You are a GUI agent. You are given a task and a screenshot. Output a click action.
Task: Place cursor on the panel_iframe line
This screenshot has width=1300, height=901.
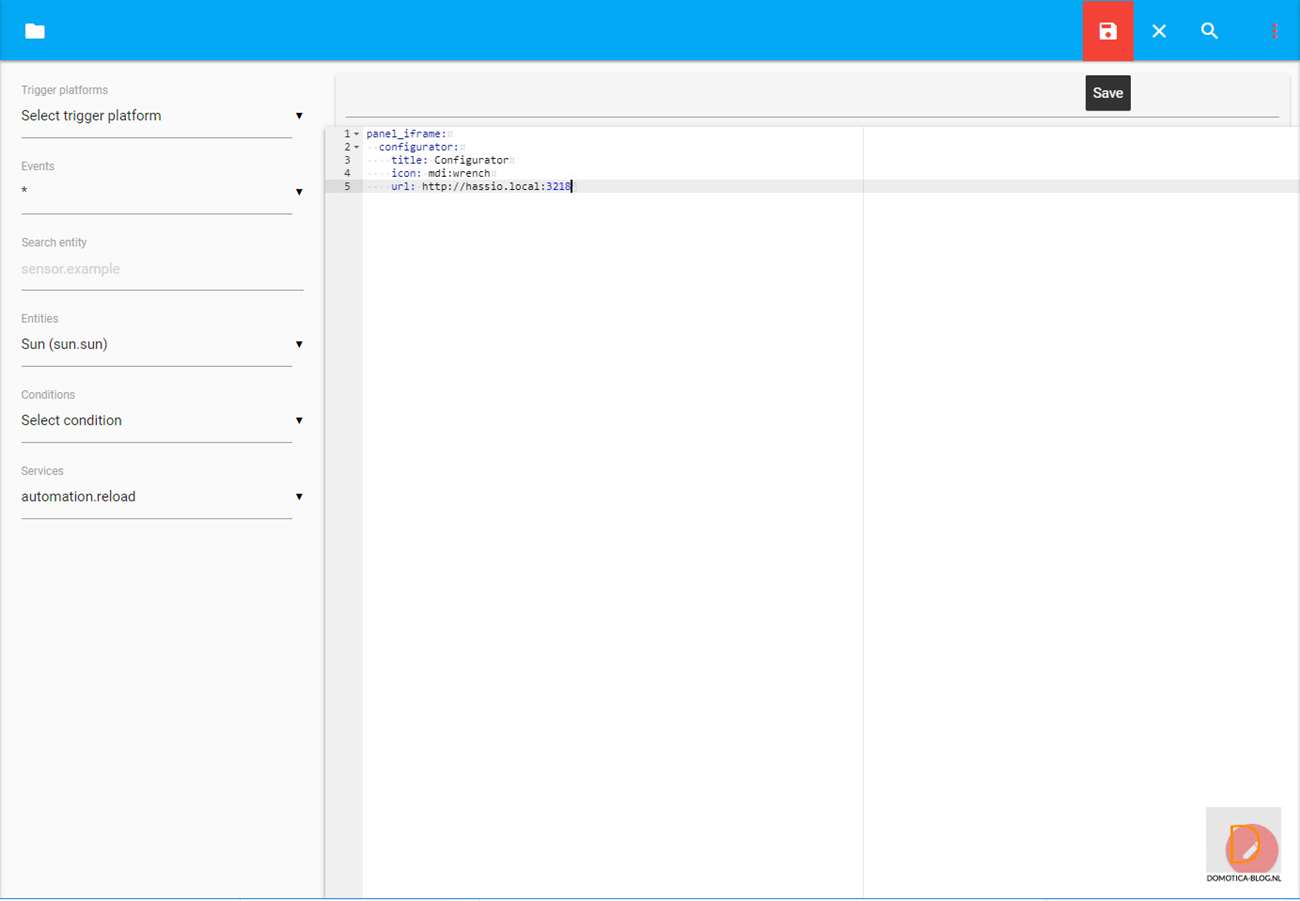coord(406,134)
